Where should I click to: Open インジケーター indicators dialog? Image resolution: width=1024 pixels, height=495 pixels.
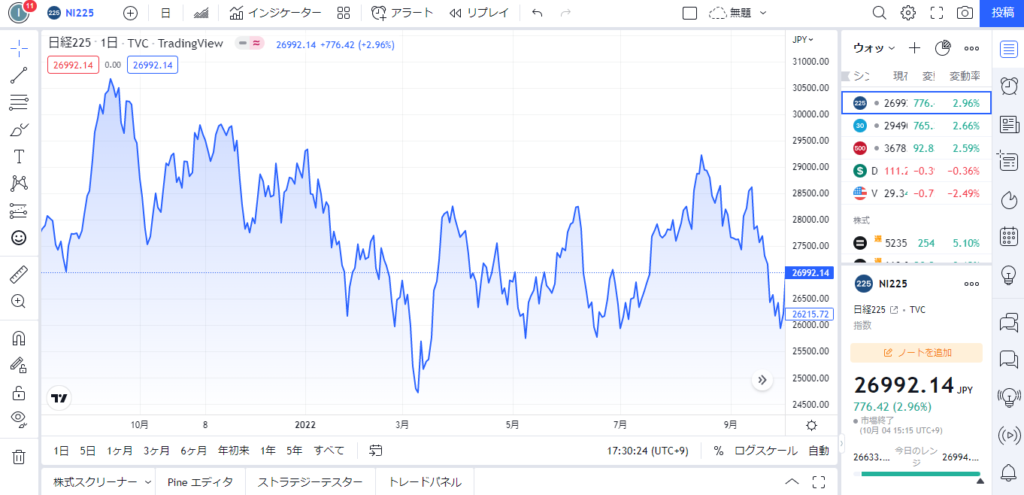tap(276, 12)
